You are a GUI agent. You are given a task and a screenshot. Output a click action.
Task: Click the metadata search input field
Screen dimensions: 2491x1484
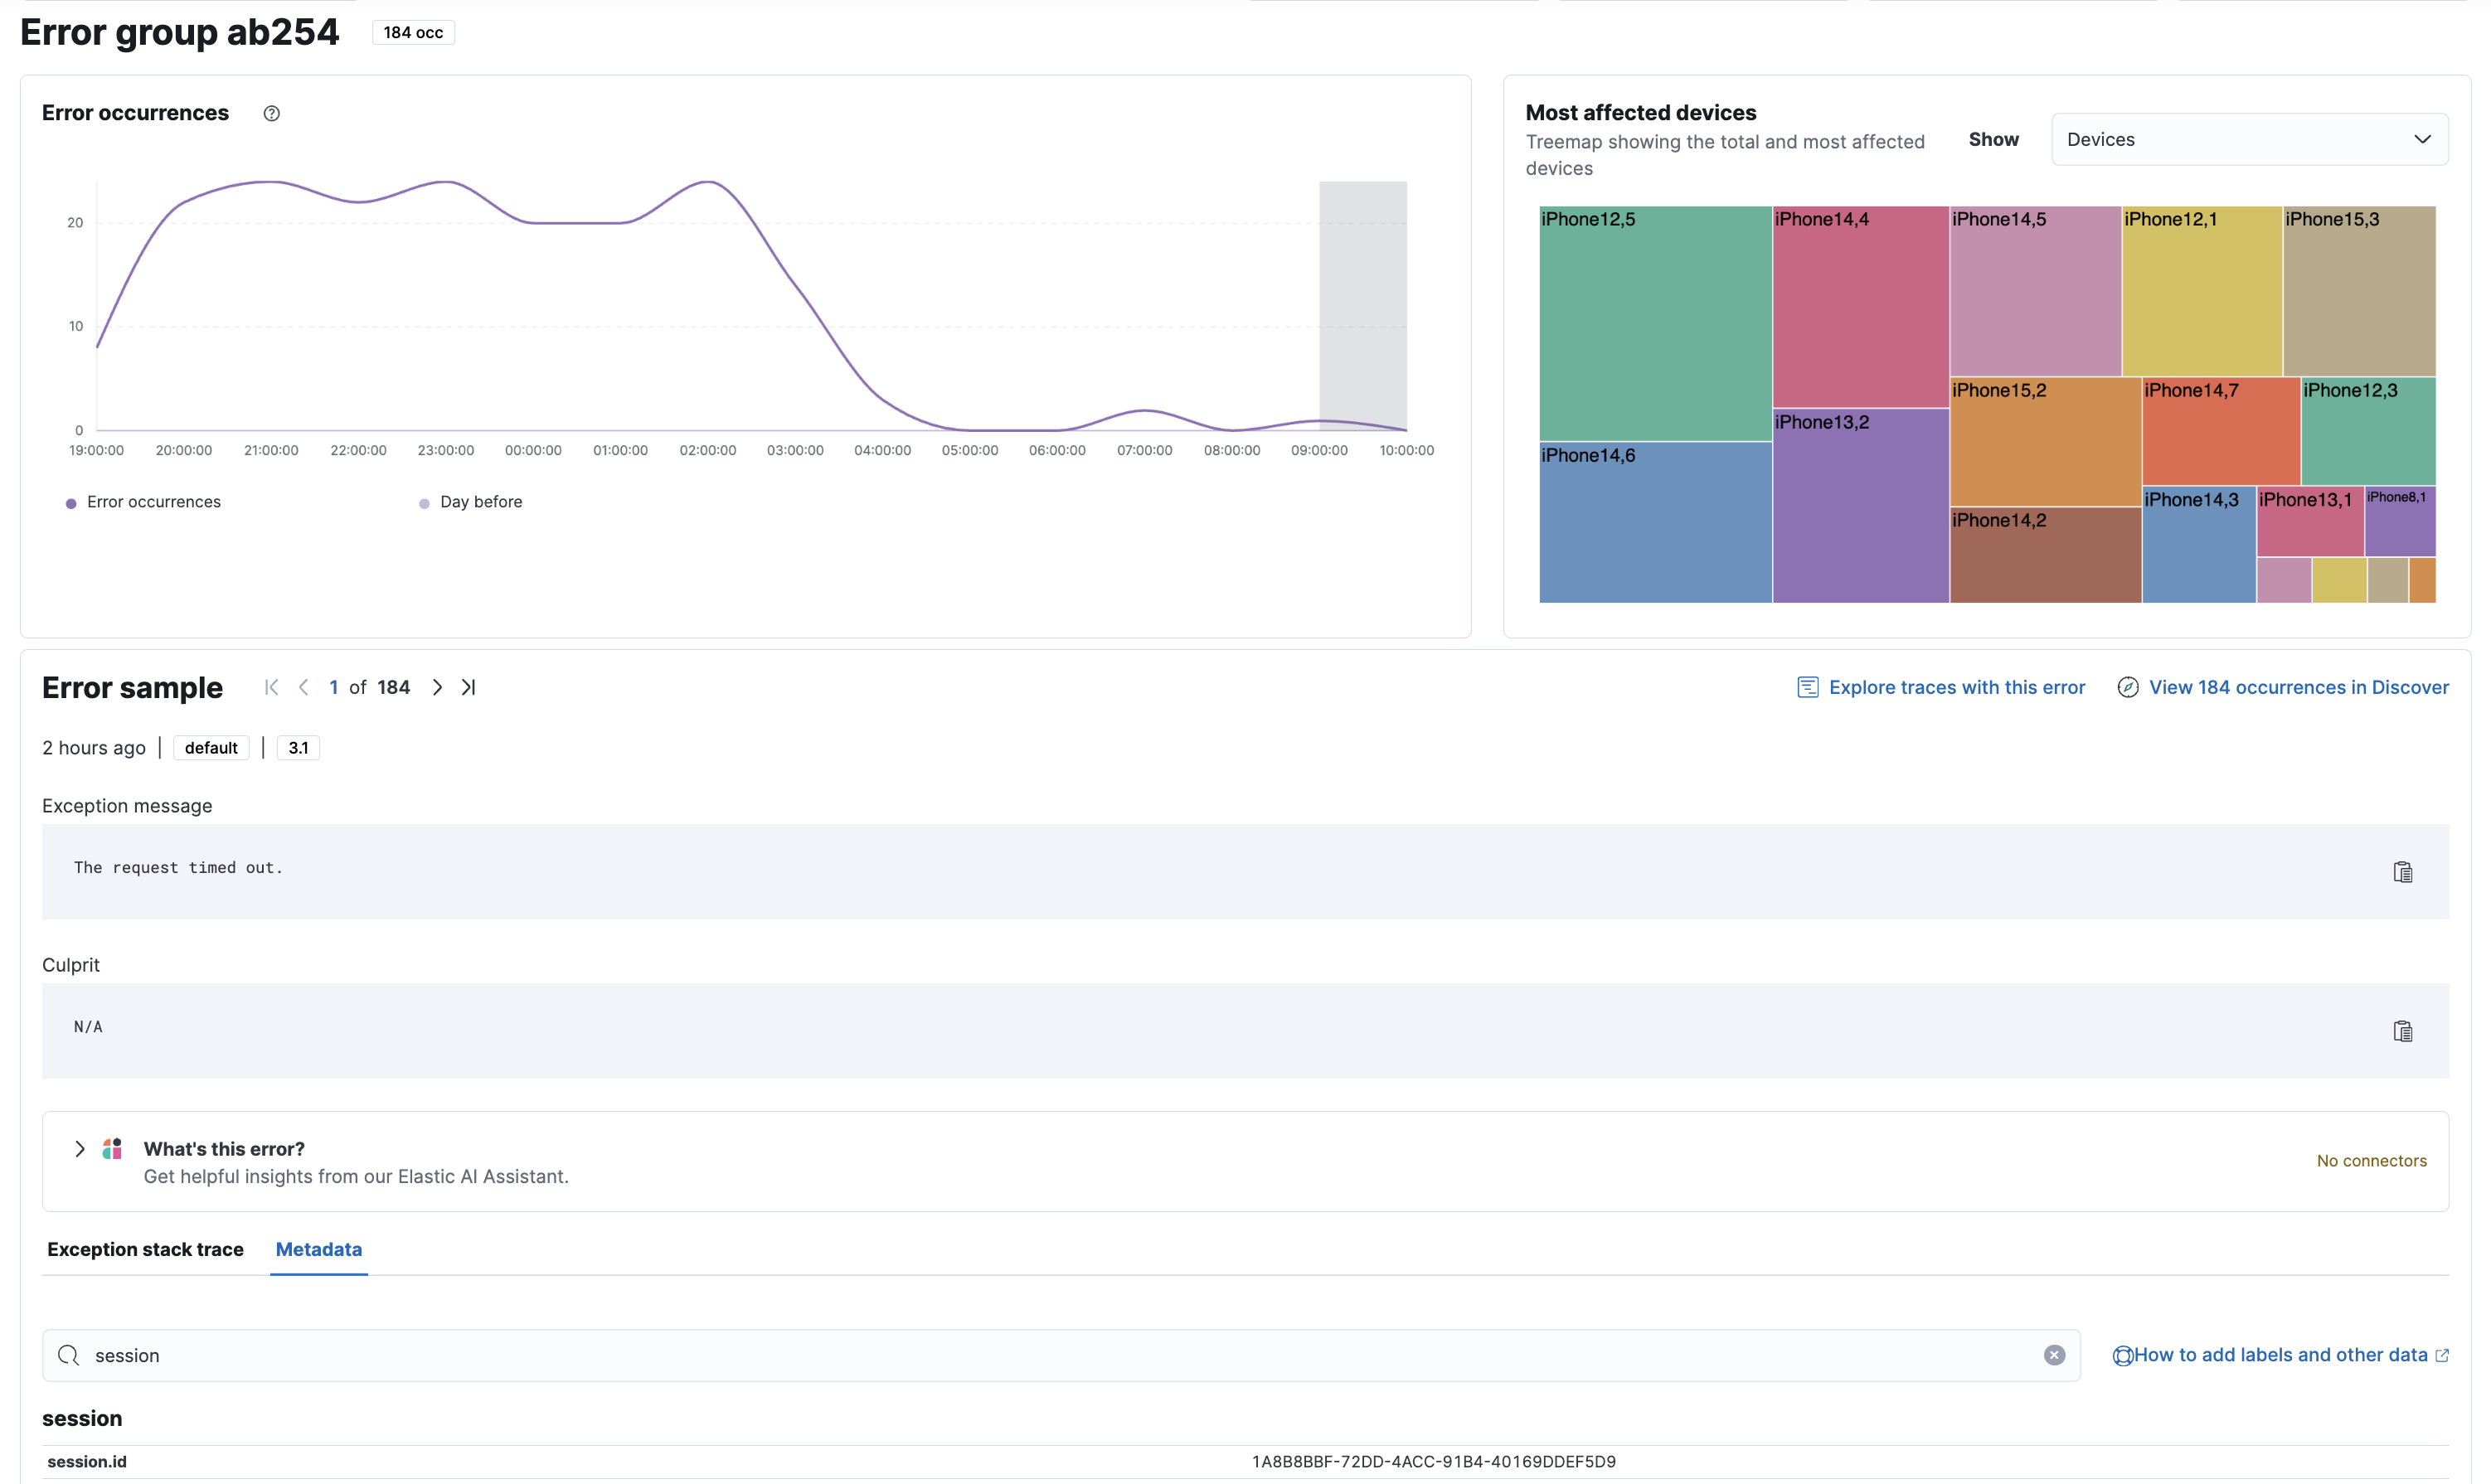(x=1060, y=1355)
